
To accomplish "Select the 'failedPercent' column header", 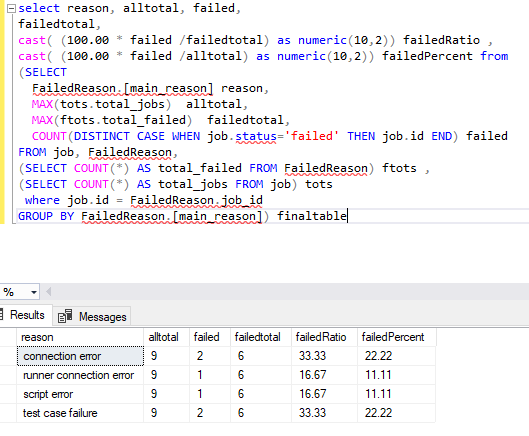I will point(396,337).
